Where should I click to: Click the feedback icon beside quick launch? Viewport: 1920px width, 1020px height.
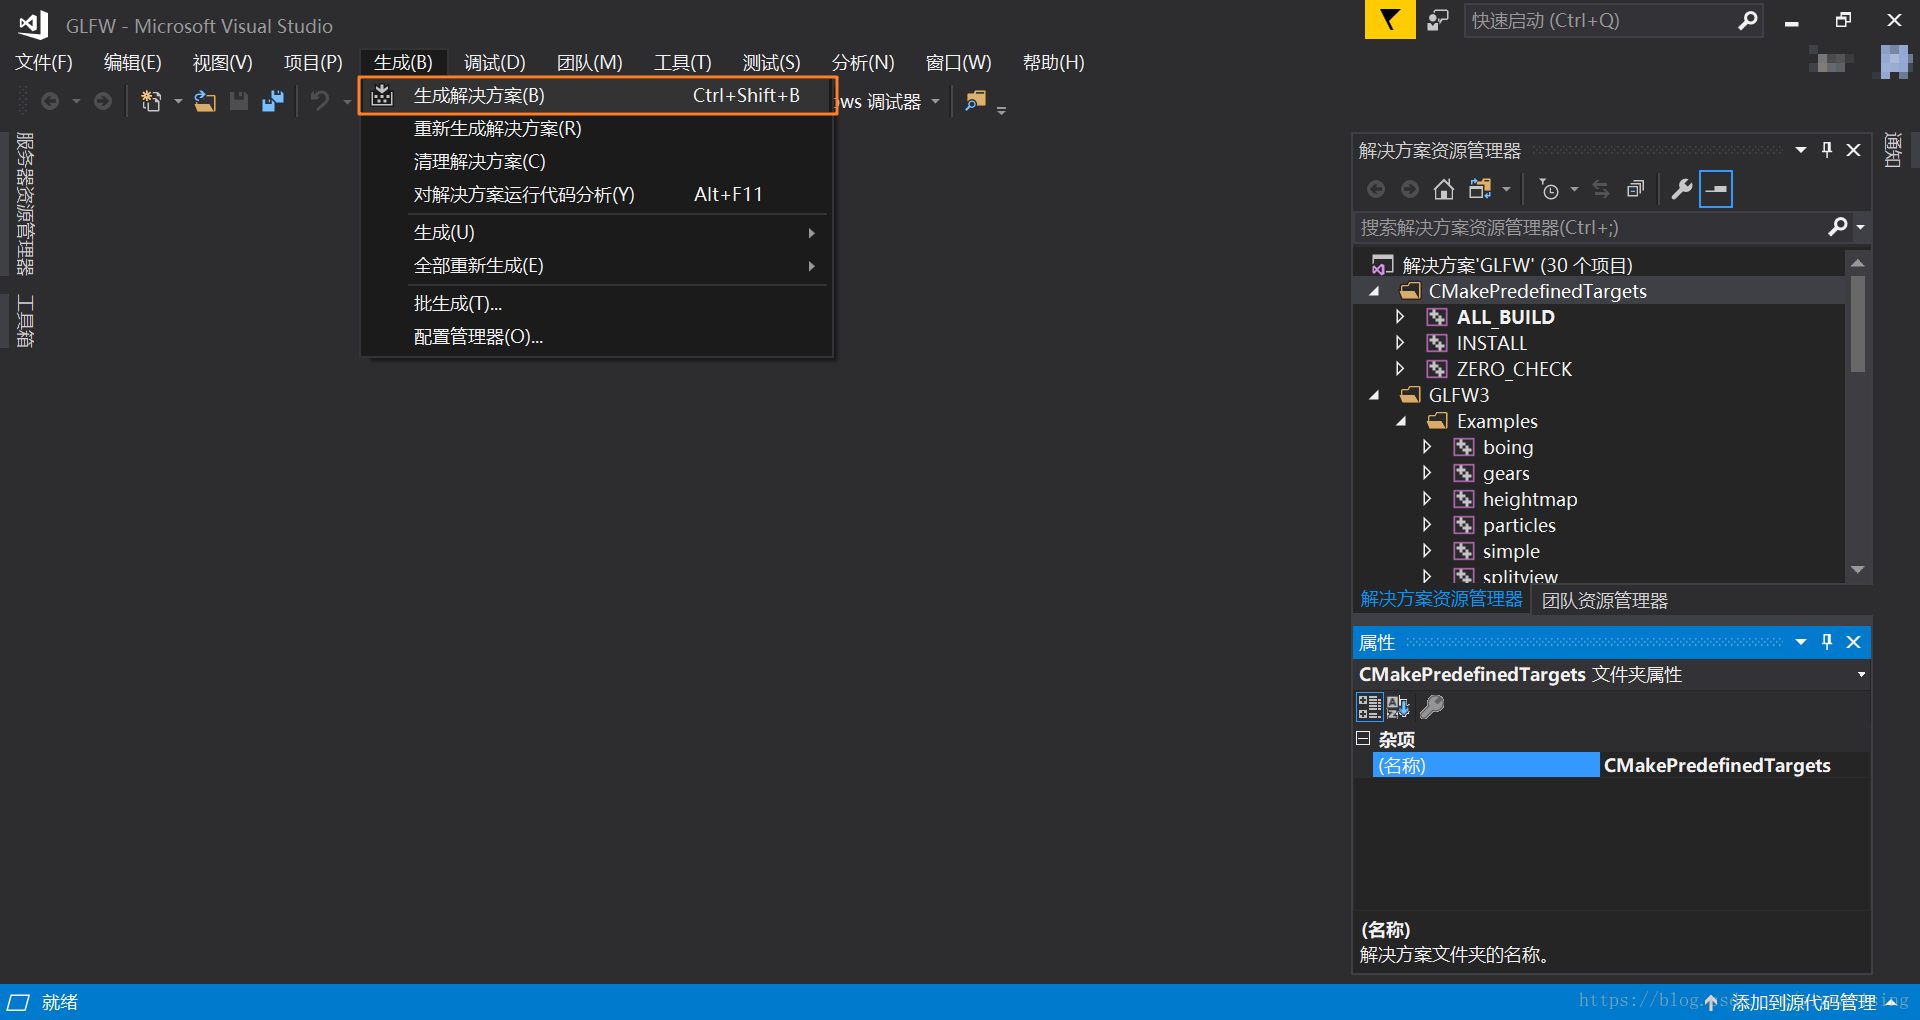(1438, 20)
